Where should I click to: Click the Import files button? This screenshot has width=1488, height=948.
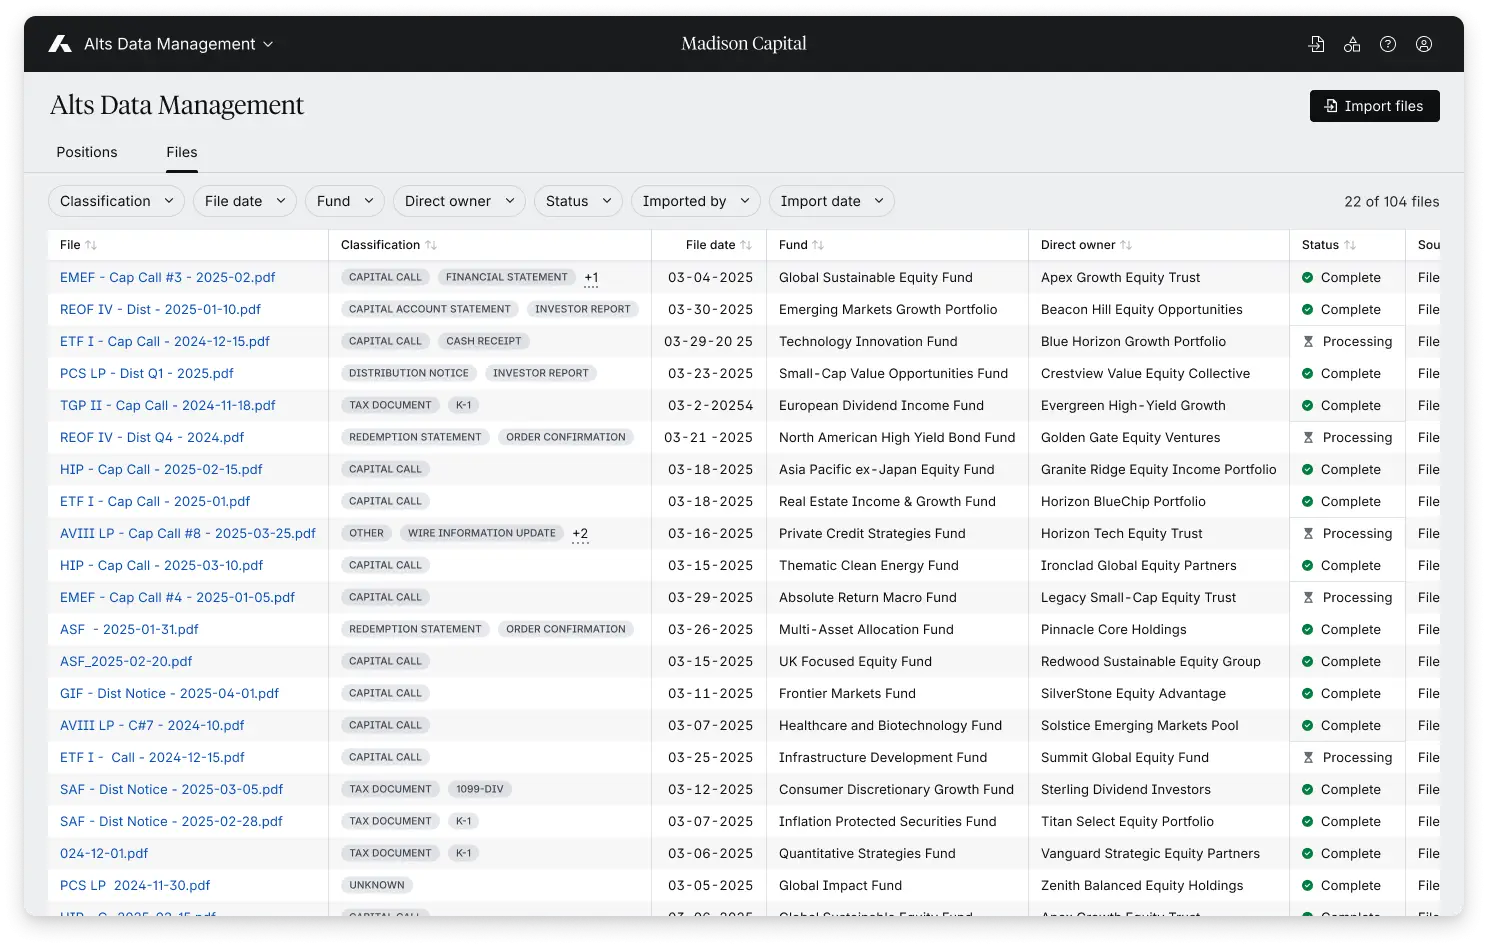pyautogui.click(x=1375, y=106)
